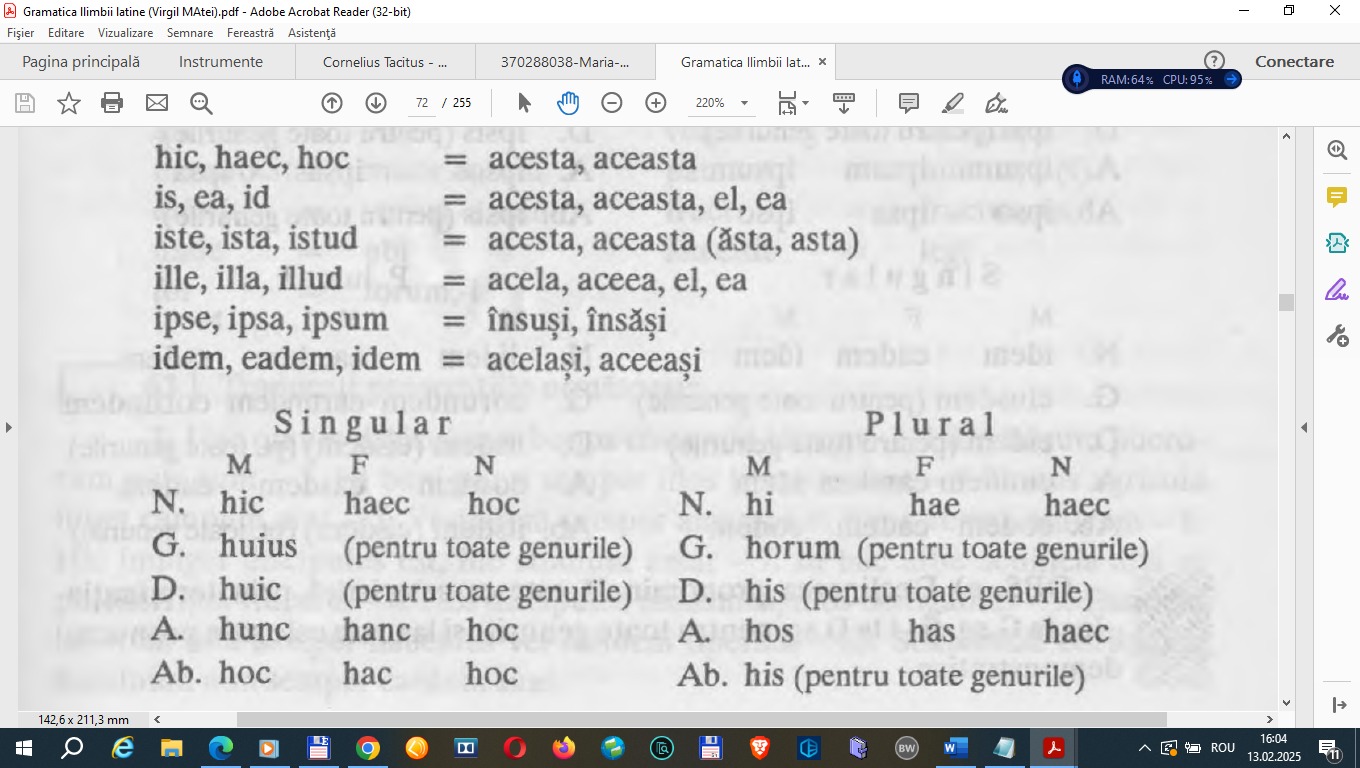
Task: Open the Vizualizare menu
Action: 126,33
